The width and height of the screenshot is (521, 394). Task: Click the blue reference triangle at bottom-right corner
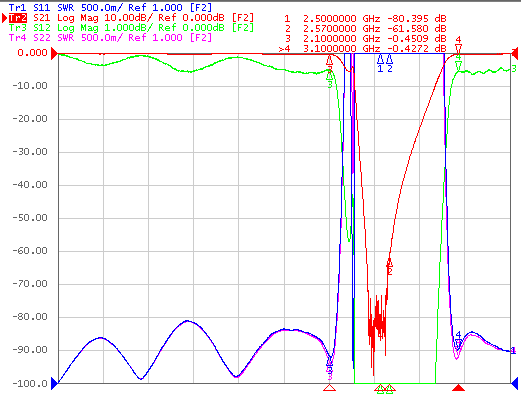pos(515,383)
